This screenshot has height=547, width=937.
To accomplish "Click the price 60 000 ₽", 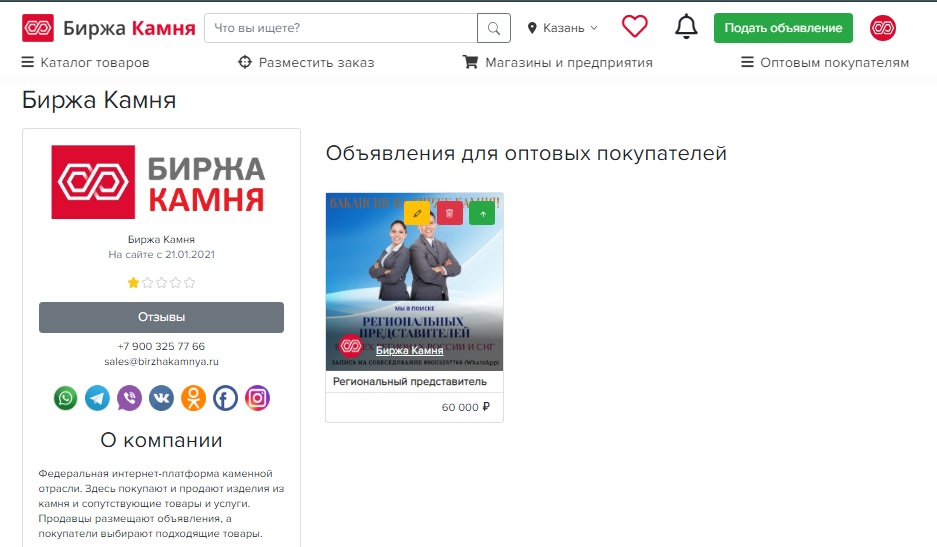I will (466, 407).
